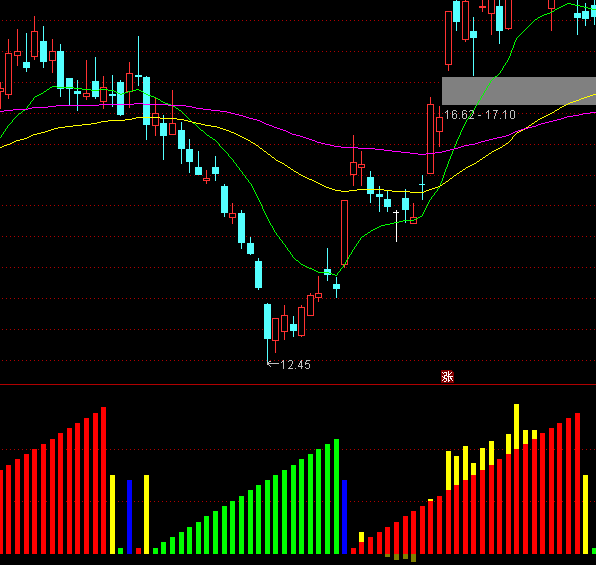Select the tall red candle left of 16.62 label
The image size is (596, 565).
point(430,136)
